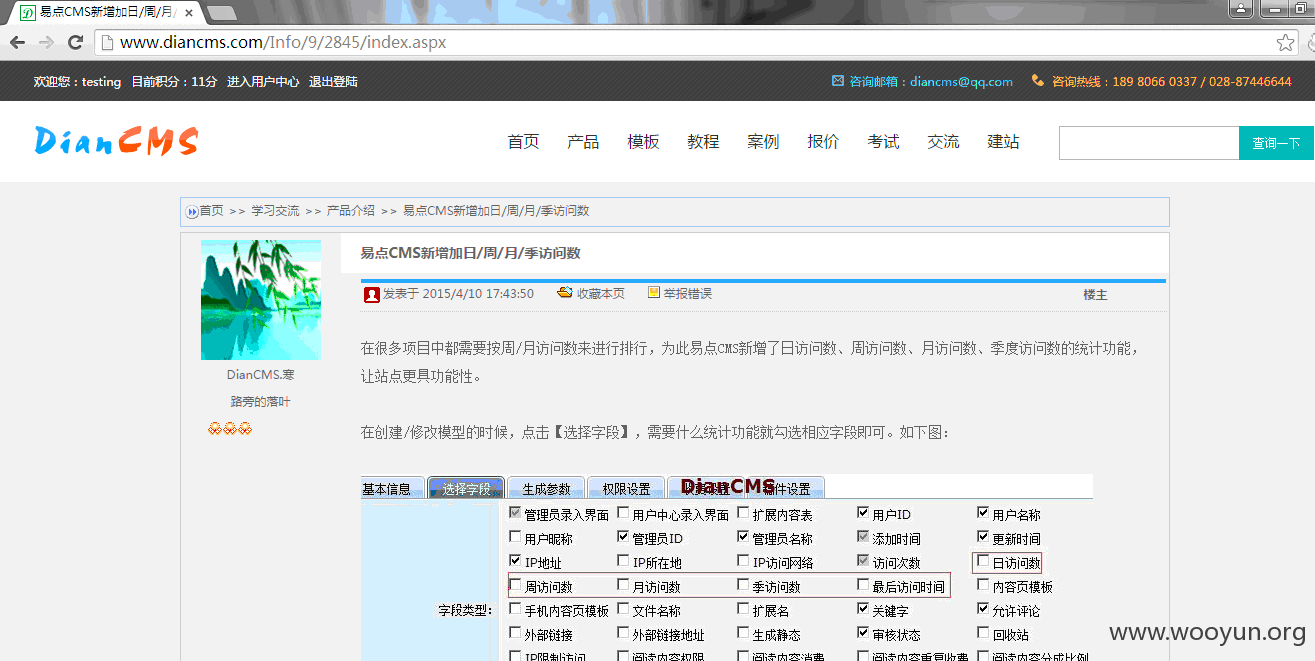Screen dimensions: 1315x661
Task: Click the signature text 路旁的落叶
Action: (260, 402)
